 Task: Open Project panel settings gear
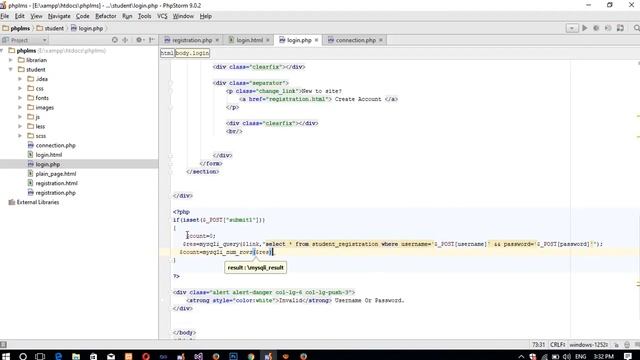139,40
